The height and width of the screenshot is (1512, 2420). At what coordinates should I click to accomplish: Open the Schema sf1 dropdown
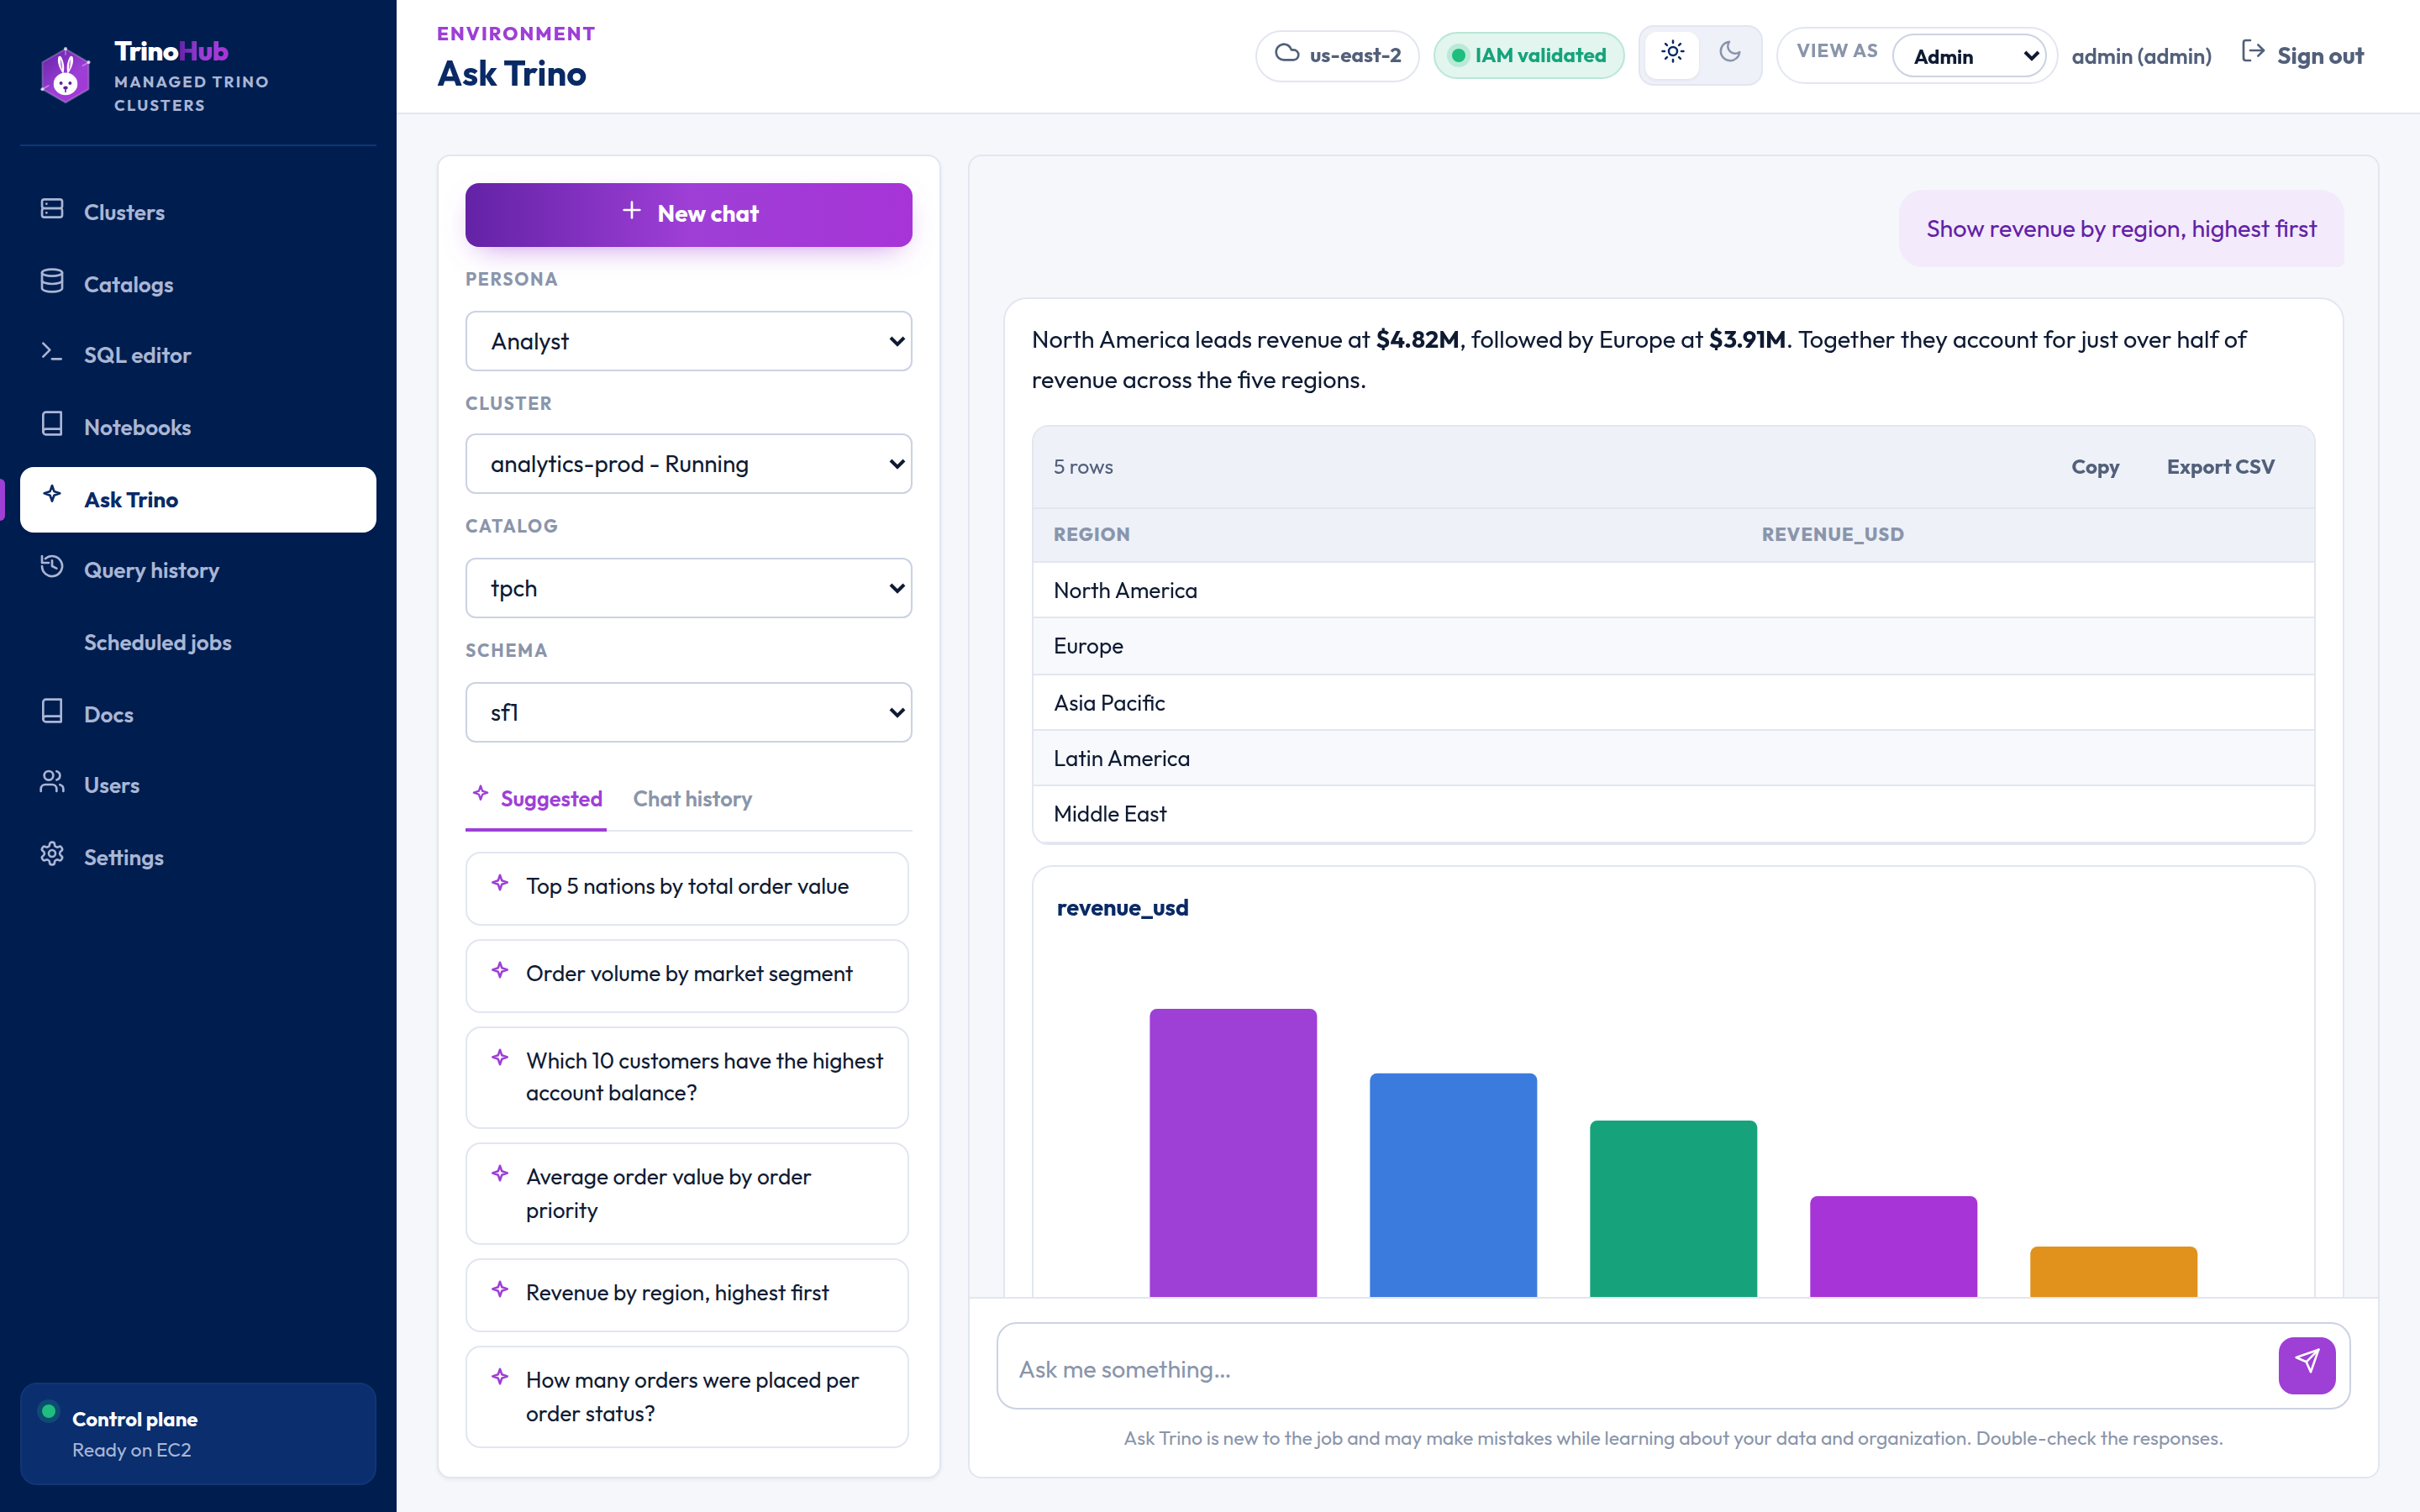[x=688, y=712]
